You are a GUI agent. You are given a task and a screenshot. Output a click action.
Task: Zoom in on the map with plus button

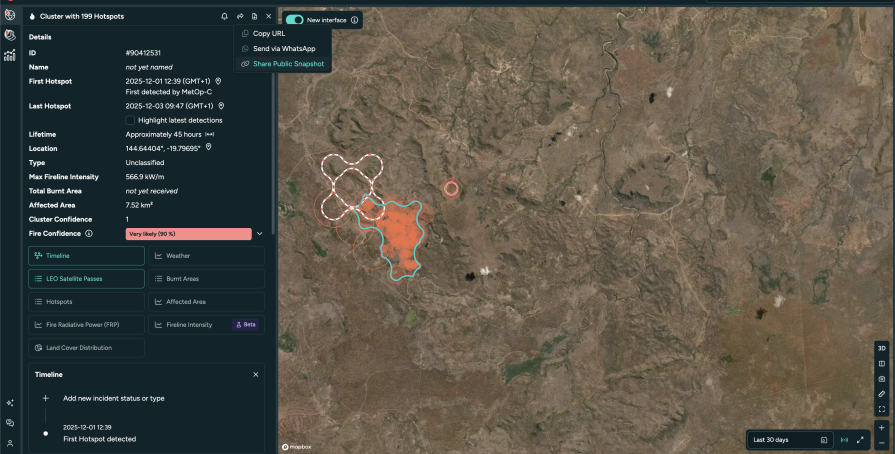(881, 427)
